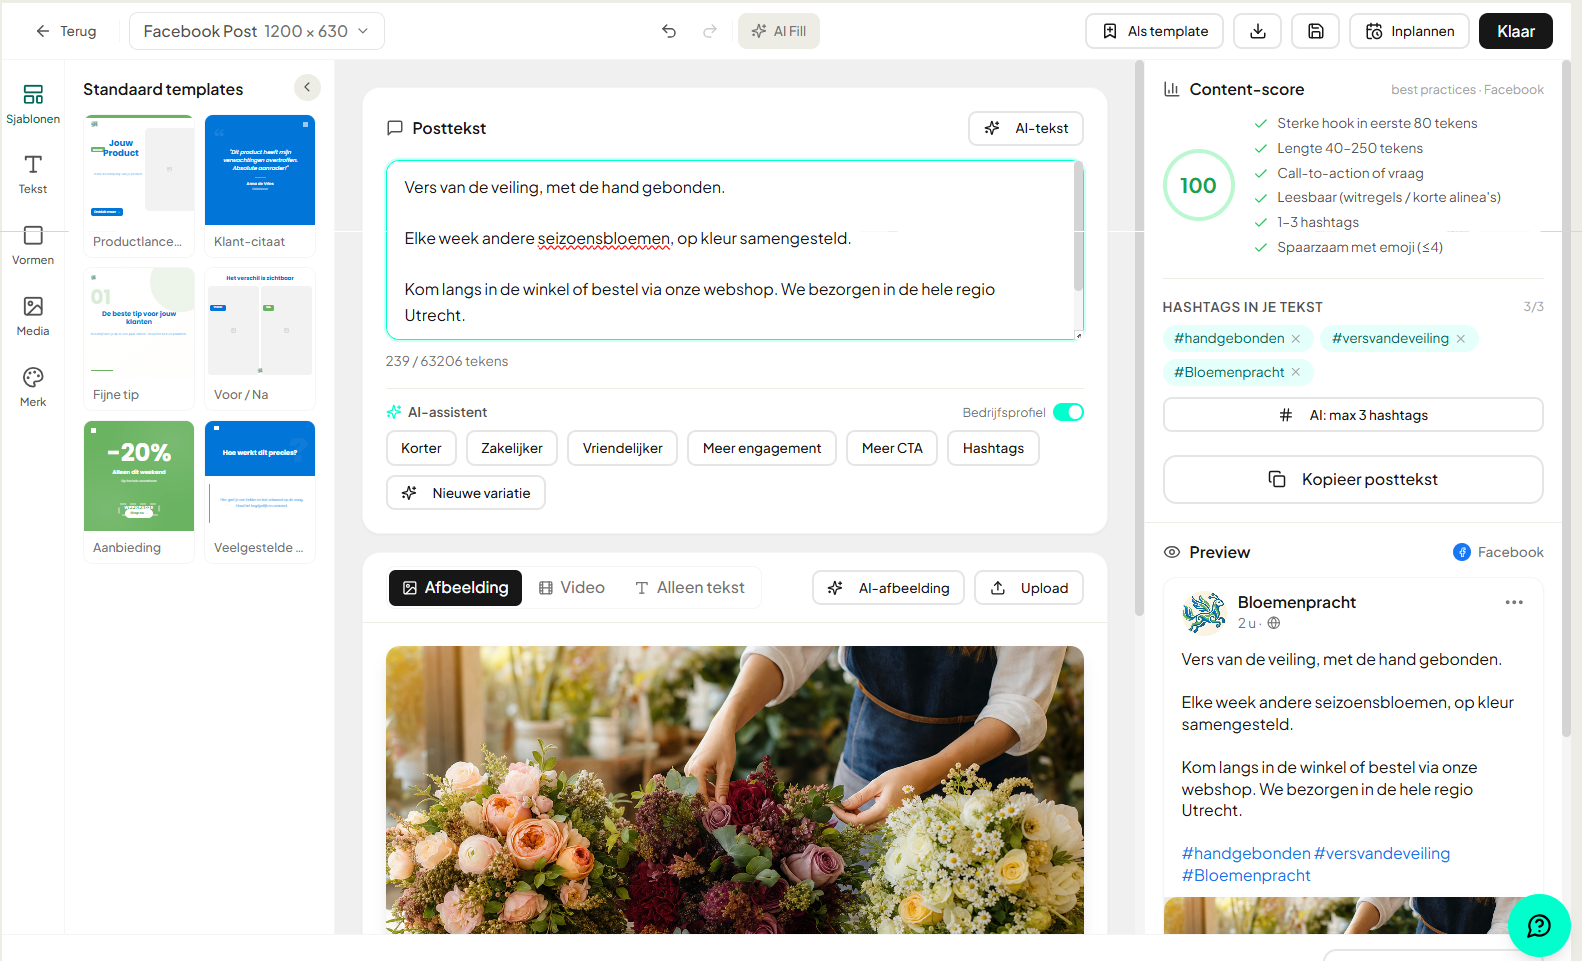Screen dimensions: 1582x961
Task: Open the Facebook Post size dropdown
Action: [257, 31]
